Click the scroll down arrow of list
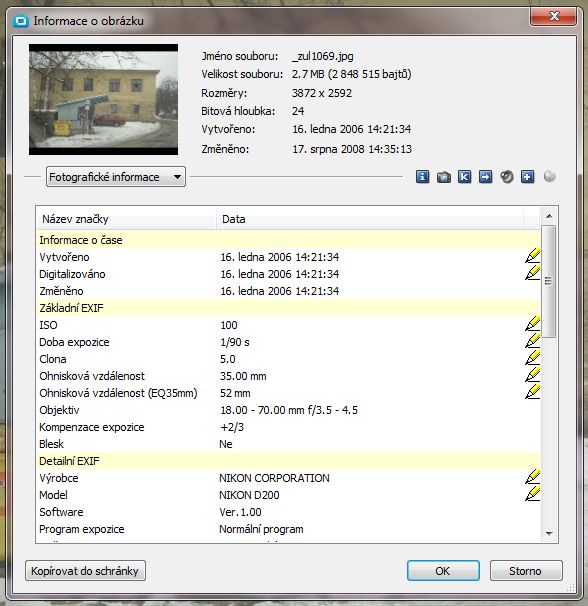Screen dimensions: 588x606 [x=549, y=533]
